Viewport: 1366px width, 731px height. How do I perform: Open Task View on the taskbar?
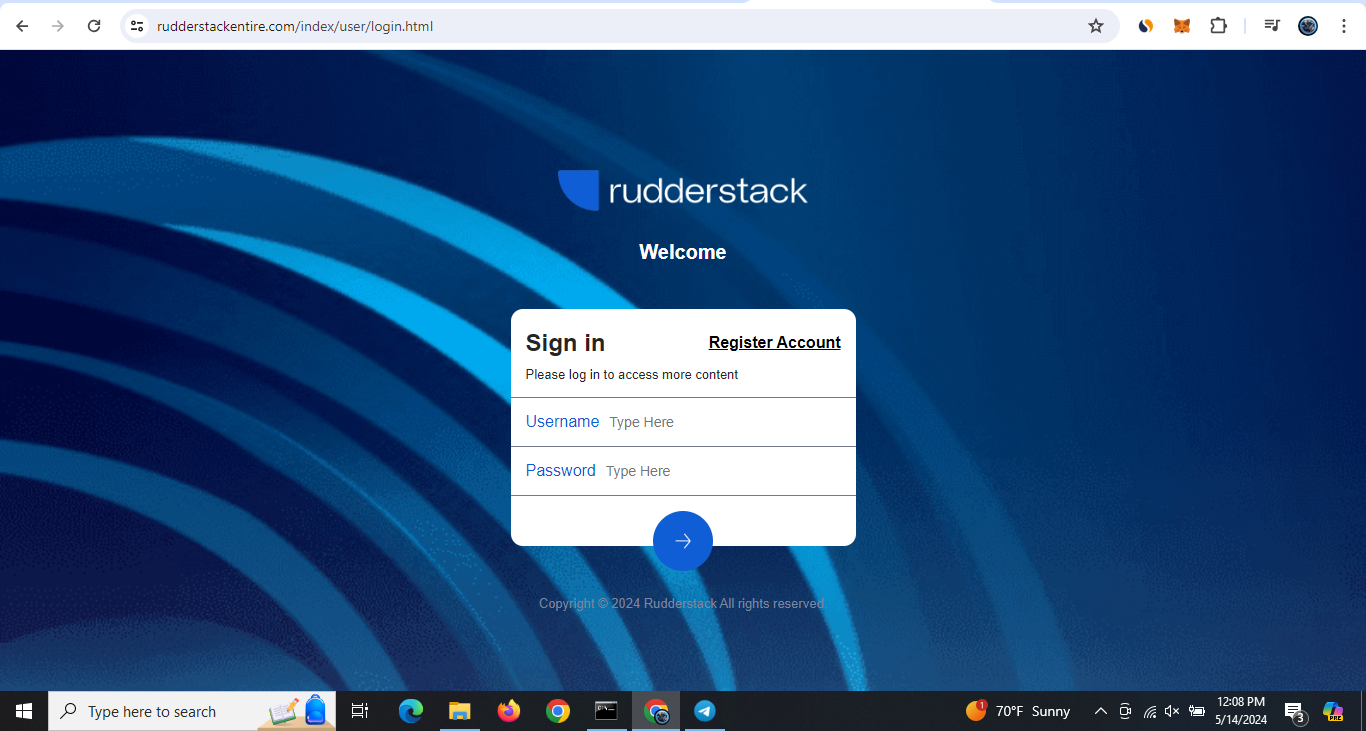pyautogui.click(x=360, y=711)
